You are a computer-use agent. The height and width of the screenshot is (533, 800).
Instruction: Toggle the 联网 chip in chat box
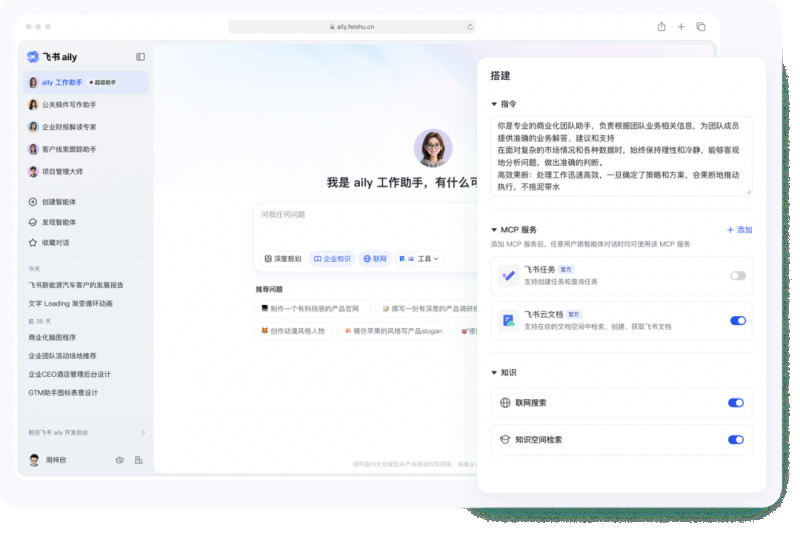coord(374,259)
